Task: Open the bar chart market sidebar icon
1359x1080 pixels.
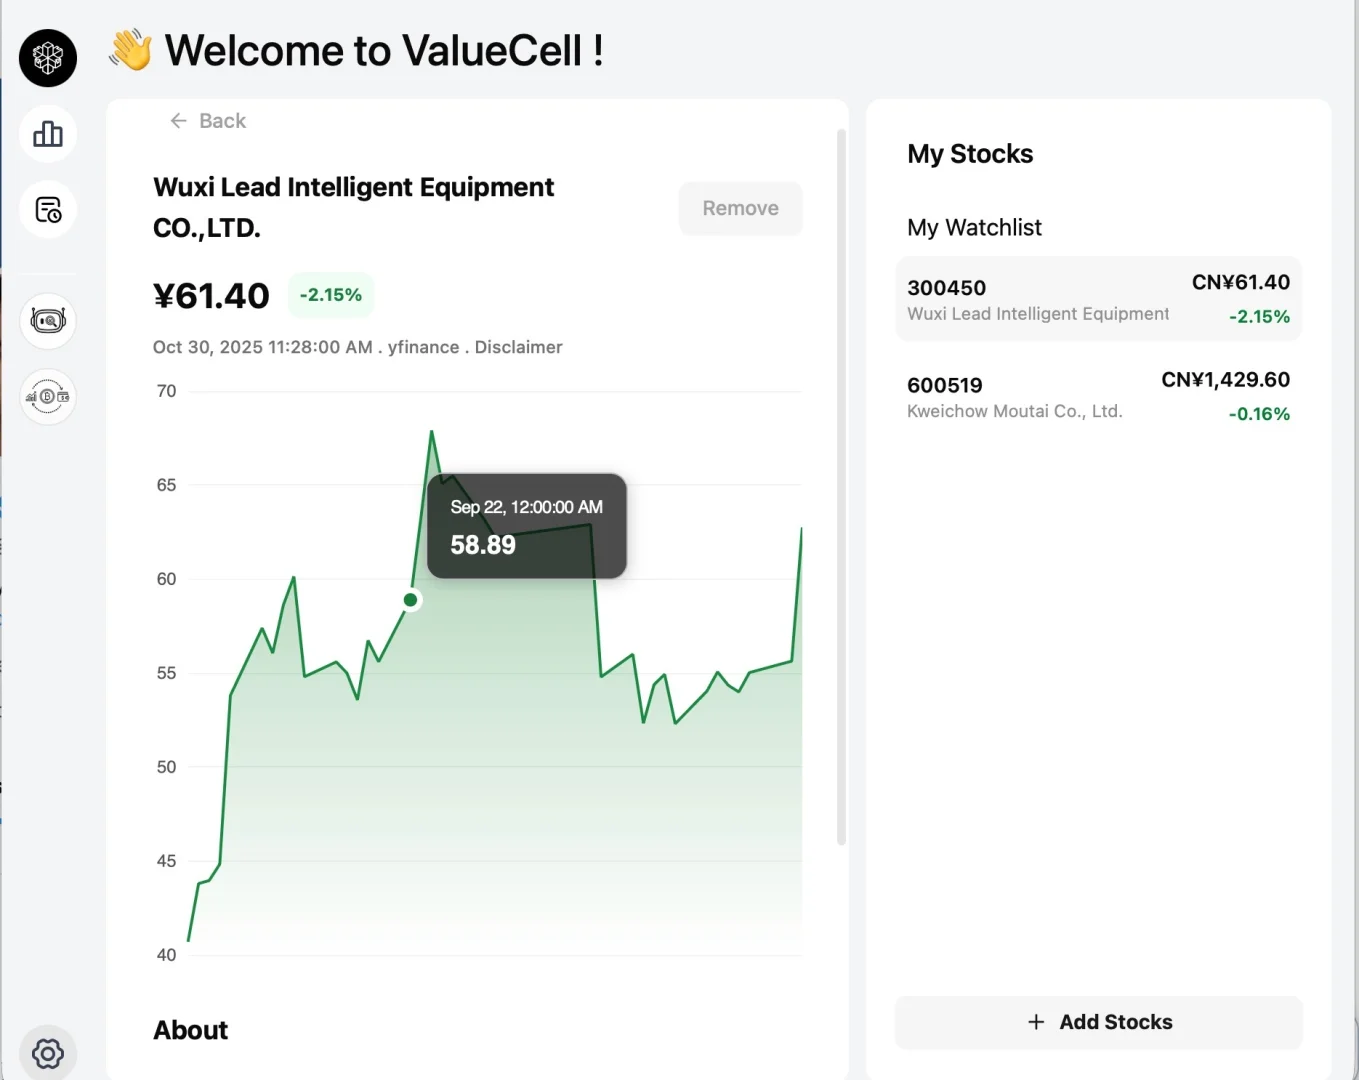Action: (48, 134)
